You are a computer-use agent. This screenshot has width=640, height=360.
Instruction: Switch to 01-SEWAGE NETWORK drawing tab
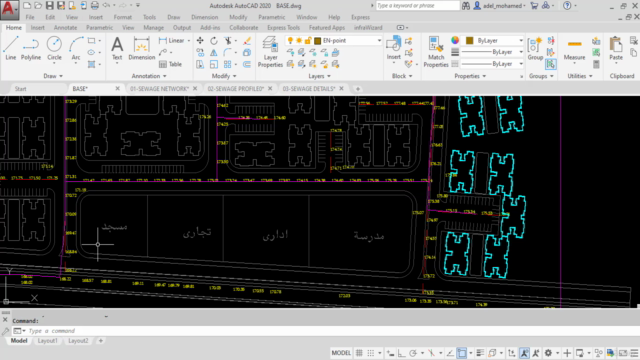(159, 89)
